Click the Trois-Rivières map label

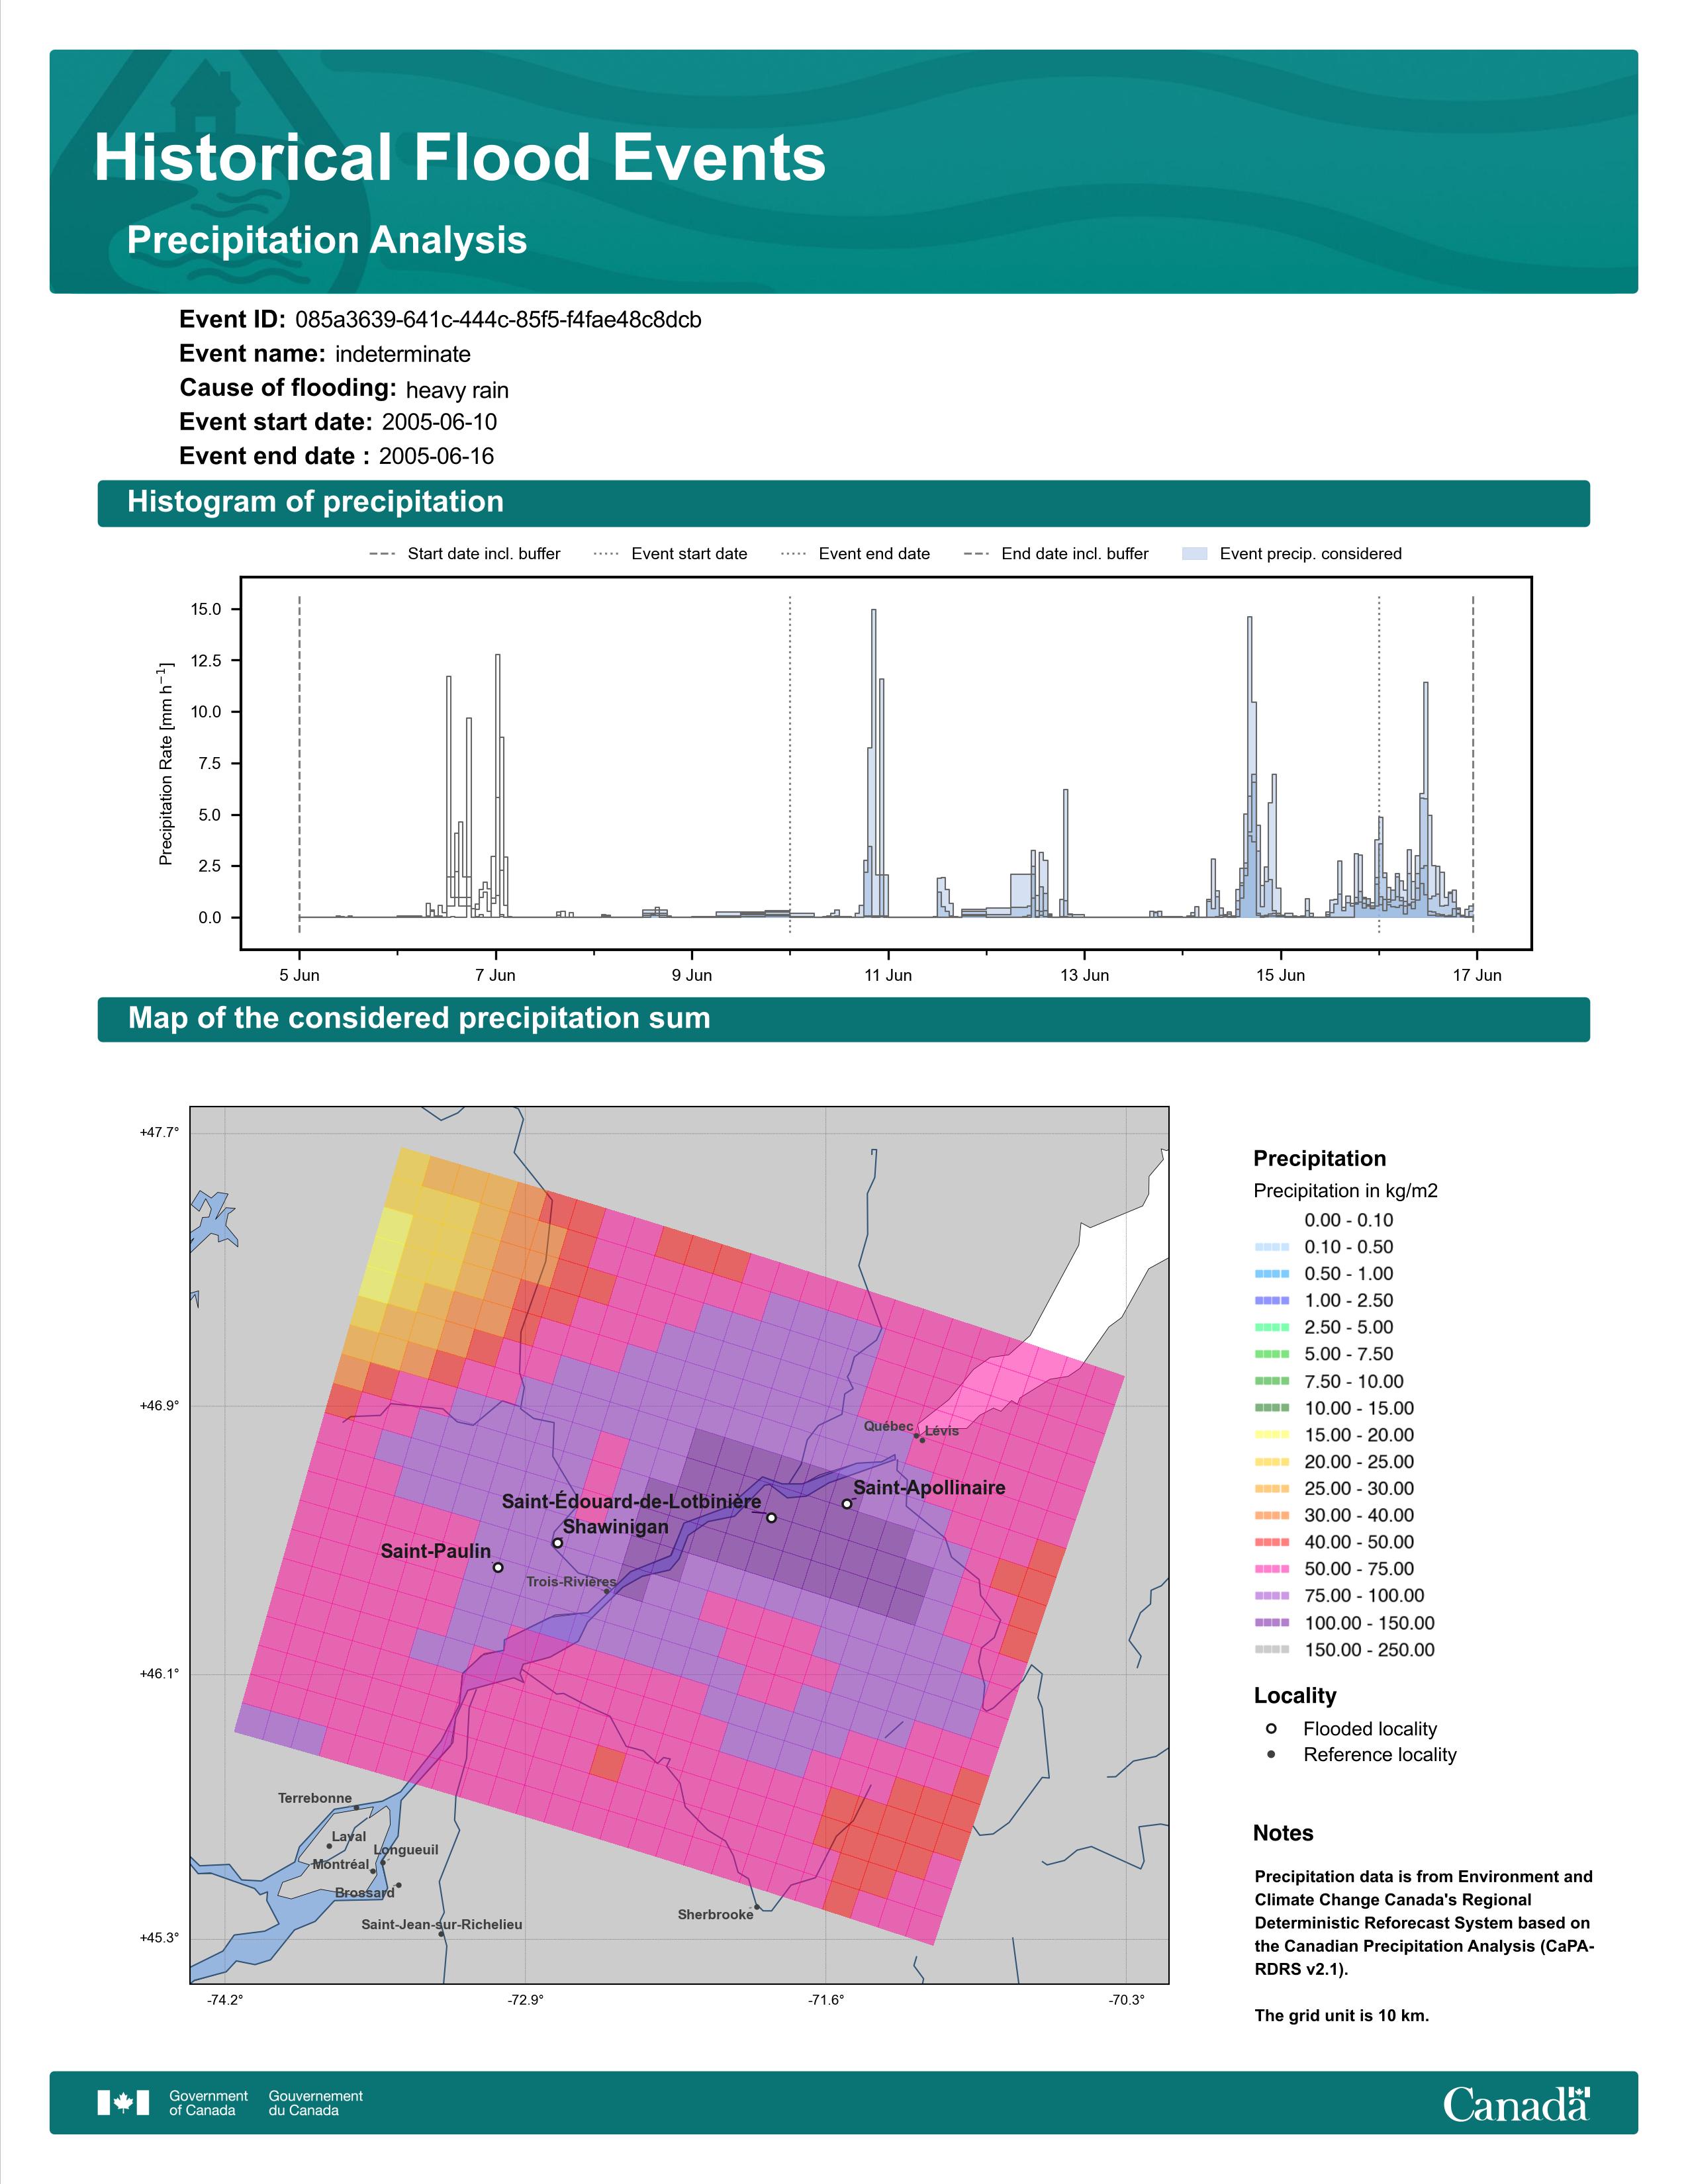point(571,1582)
